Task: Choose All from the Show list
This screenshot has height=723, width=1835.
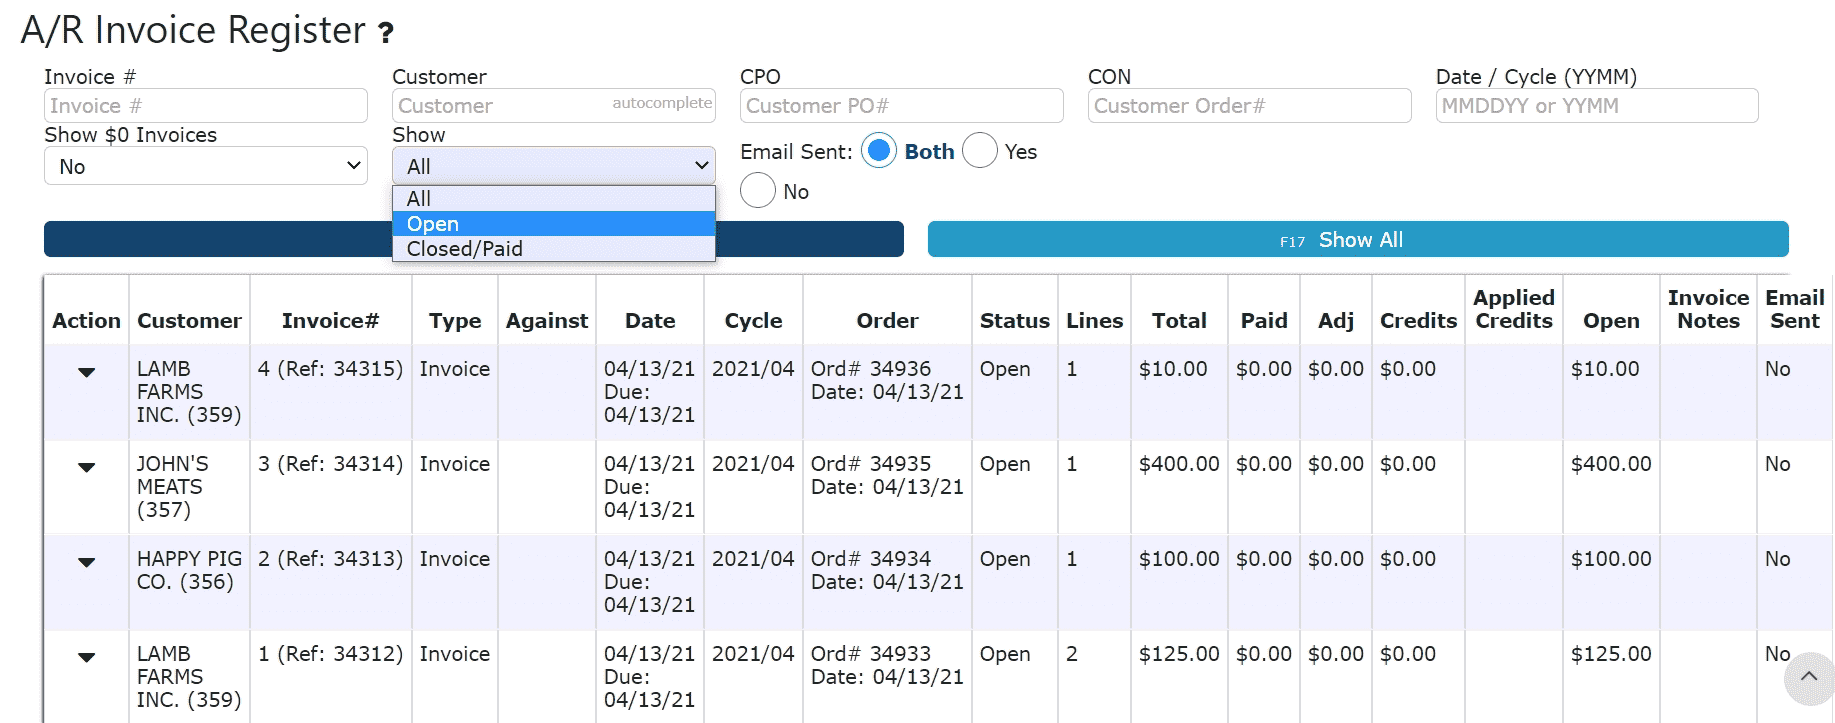Action: click(553, 199)
